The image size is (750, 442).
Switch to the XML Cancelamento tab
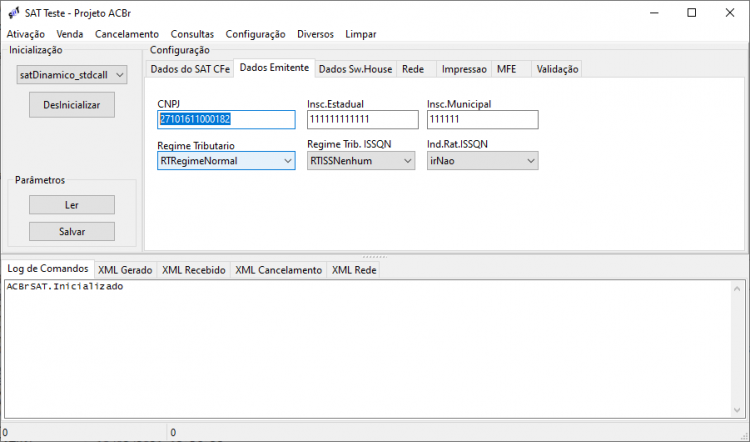click(278, 270)
